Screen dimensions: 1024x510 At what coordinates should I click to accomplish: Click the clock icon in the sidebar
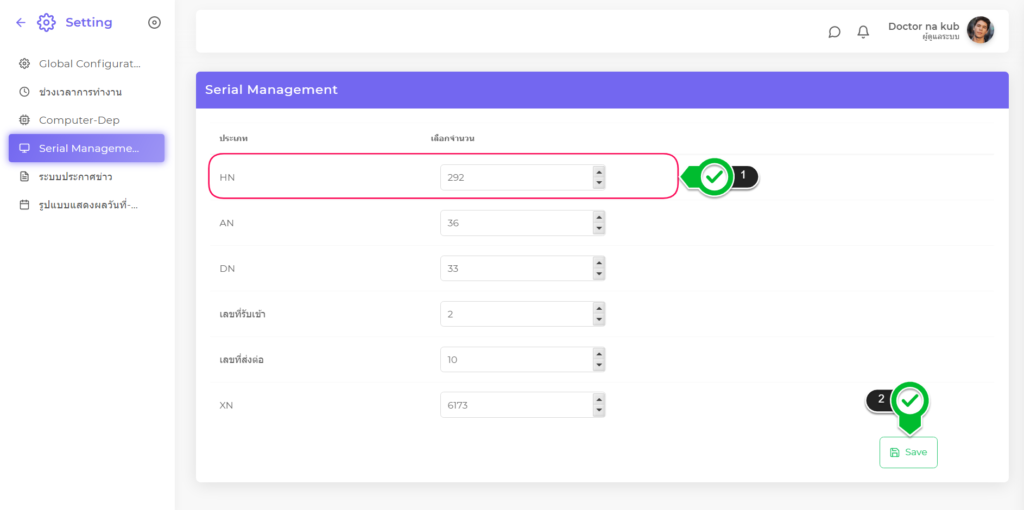pyautogui.click(x=25, y=92)
